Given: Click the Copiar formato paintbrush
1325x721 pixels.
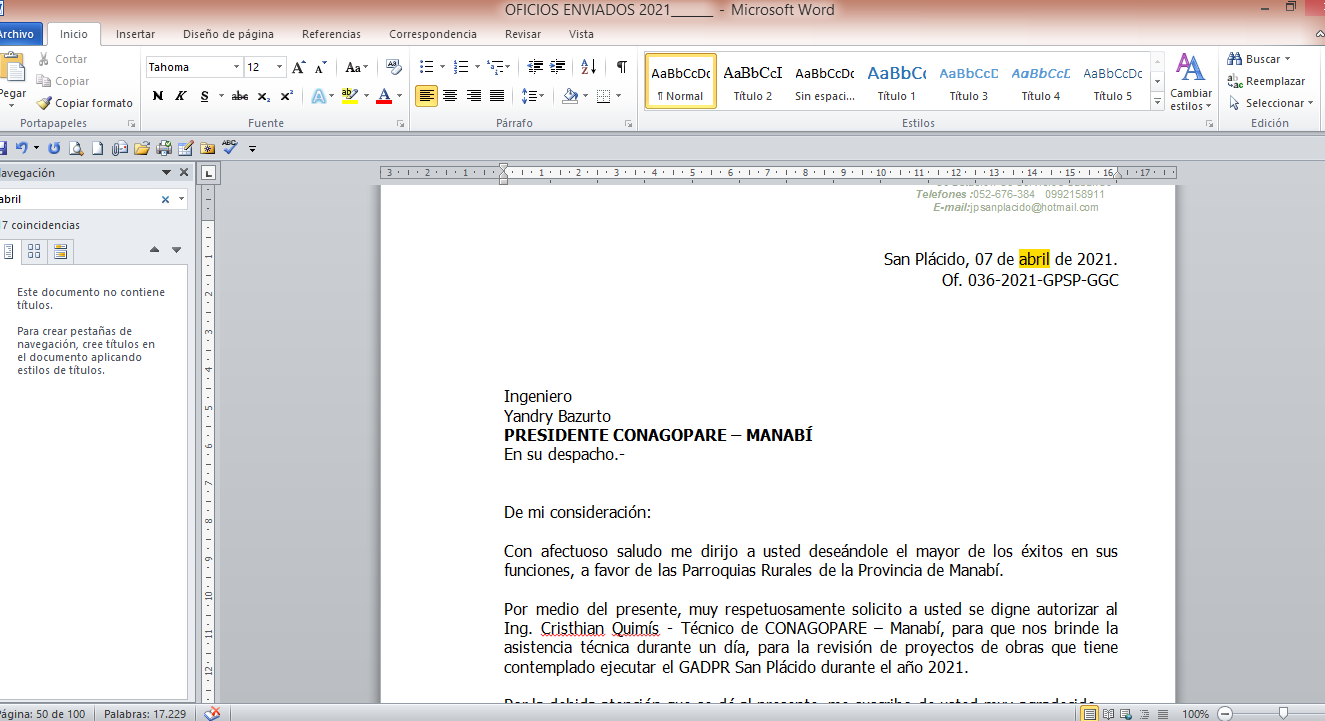Looking at the screenshot, I should (x=86, y=103).
